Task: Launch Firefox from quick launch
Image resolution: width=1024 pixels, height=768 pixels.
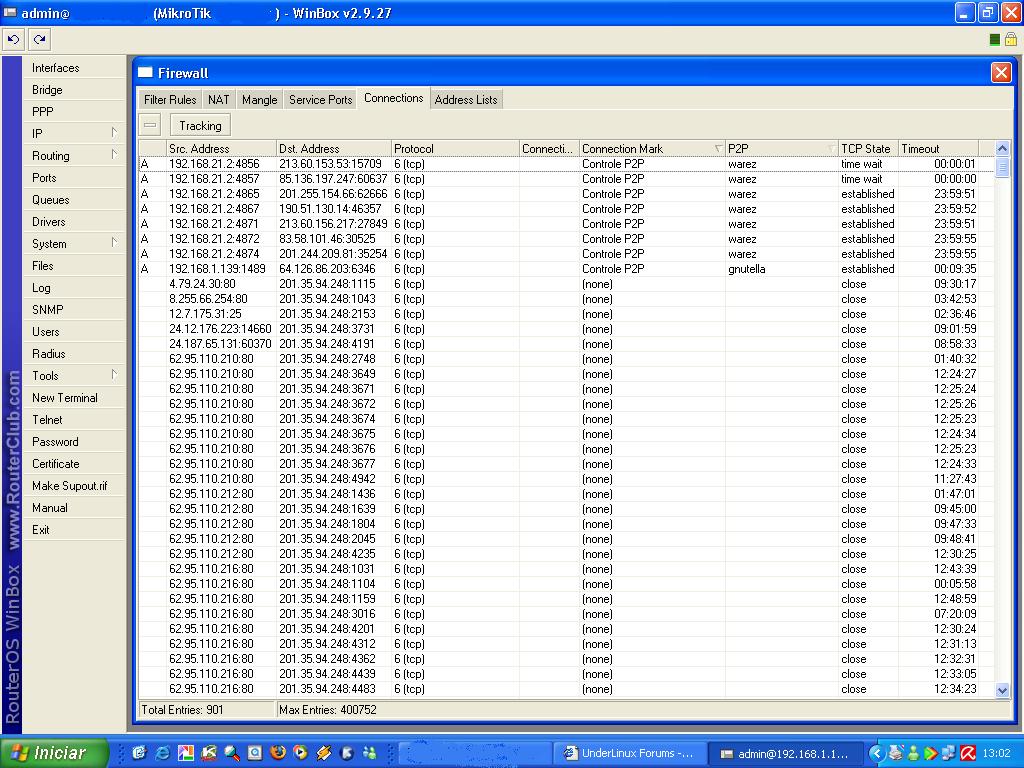Action: (x=278, y=753)
